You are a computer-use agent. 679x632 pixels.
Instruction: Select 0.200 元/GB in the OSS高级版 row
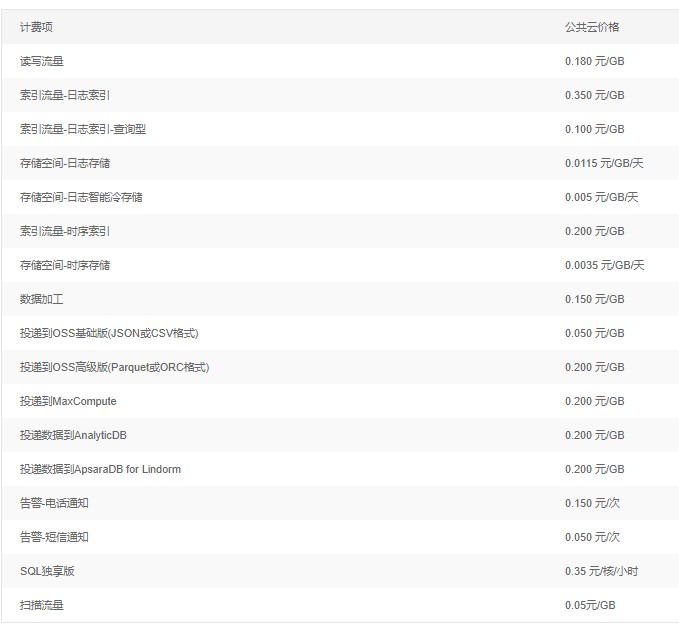[595, 367]
